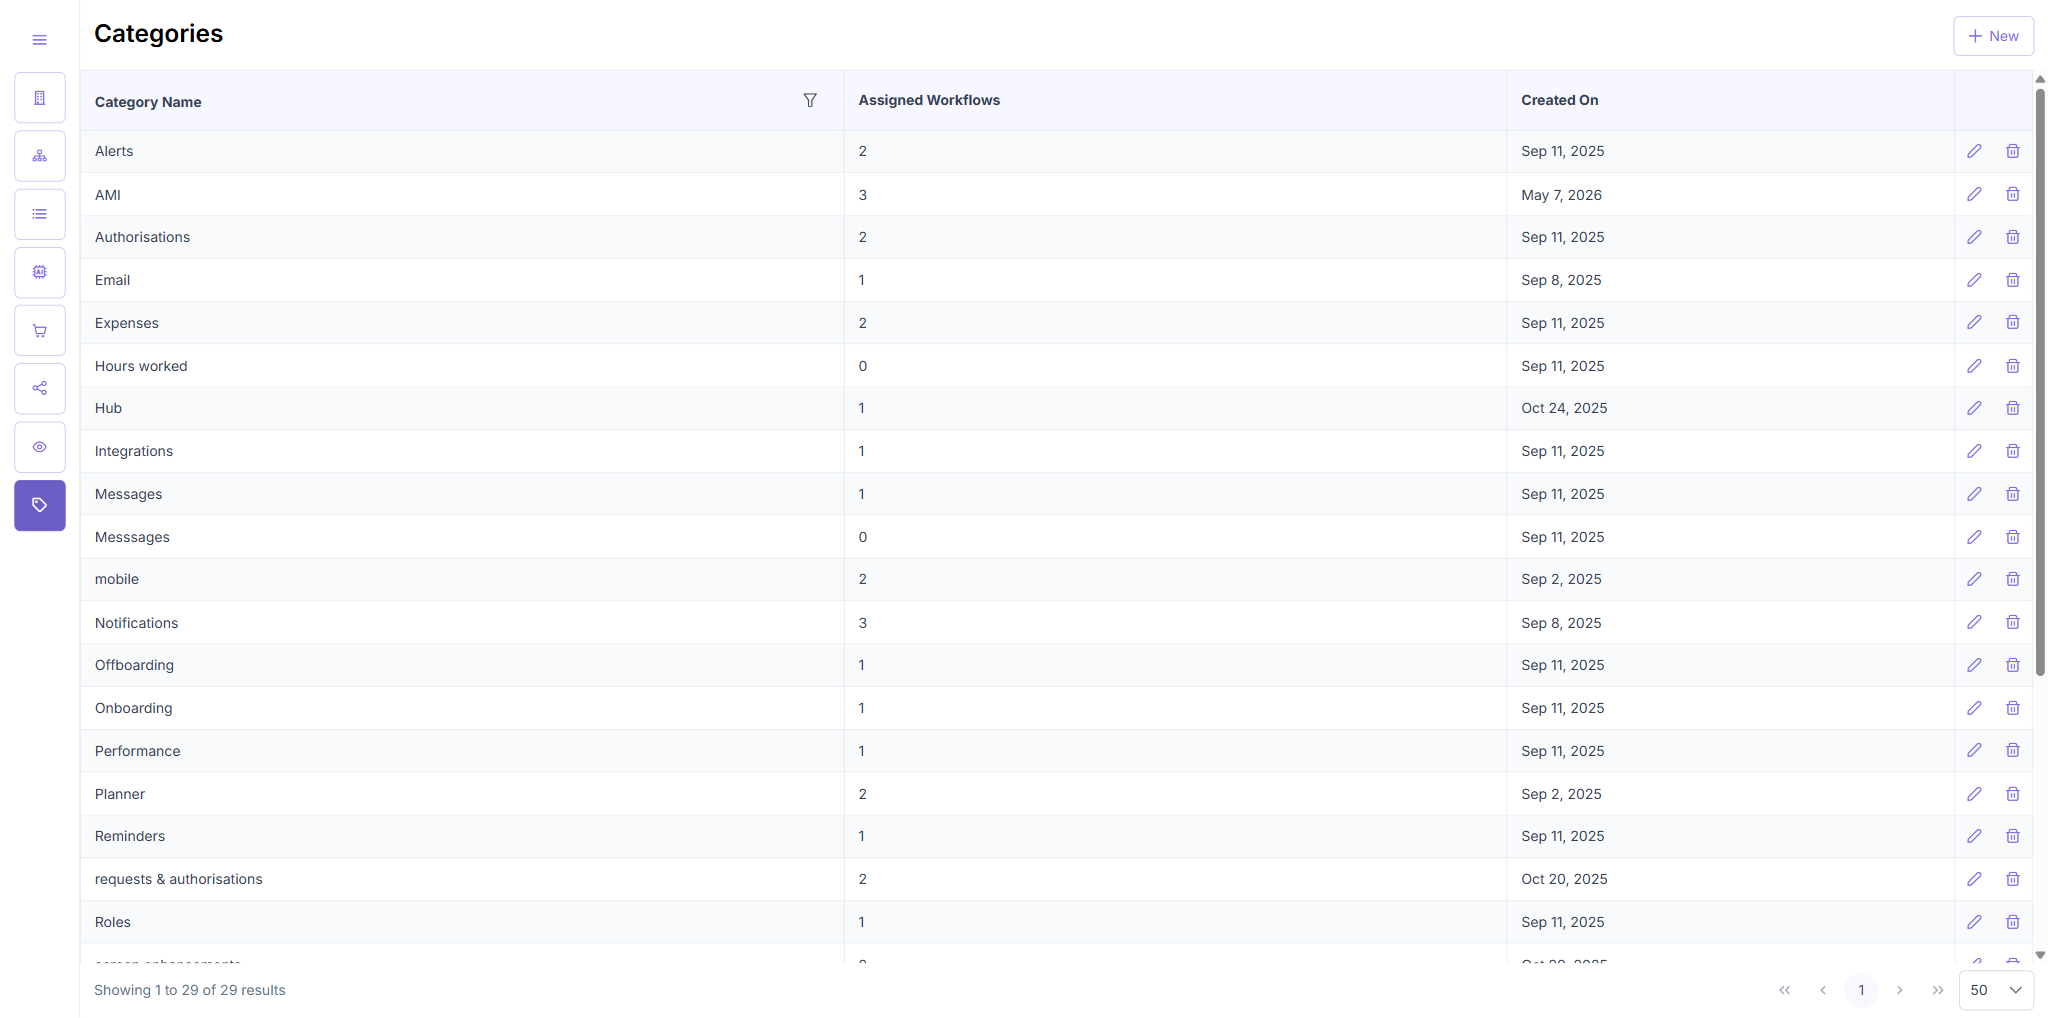Edit the Offboarding category
Viewport: 2048px width, 1018px height.
(1974, 665)
